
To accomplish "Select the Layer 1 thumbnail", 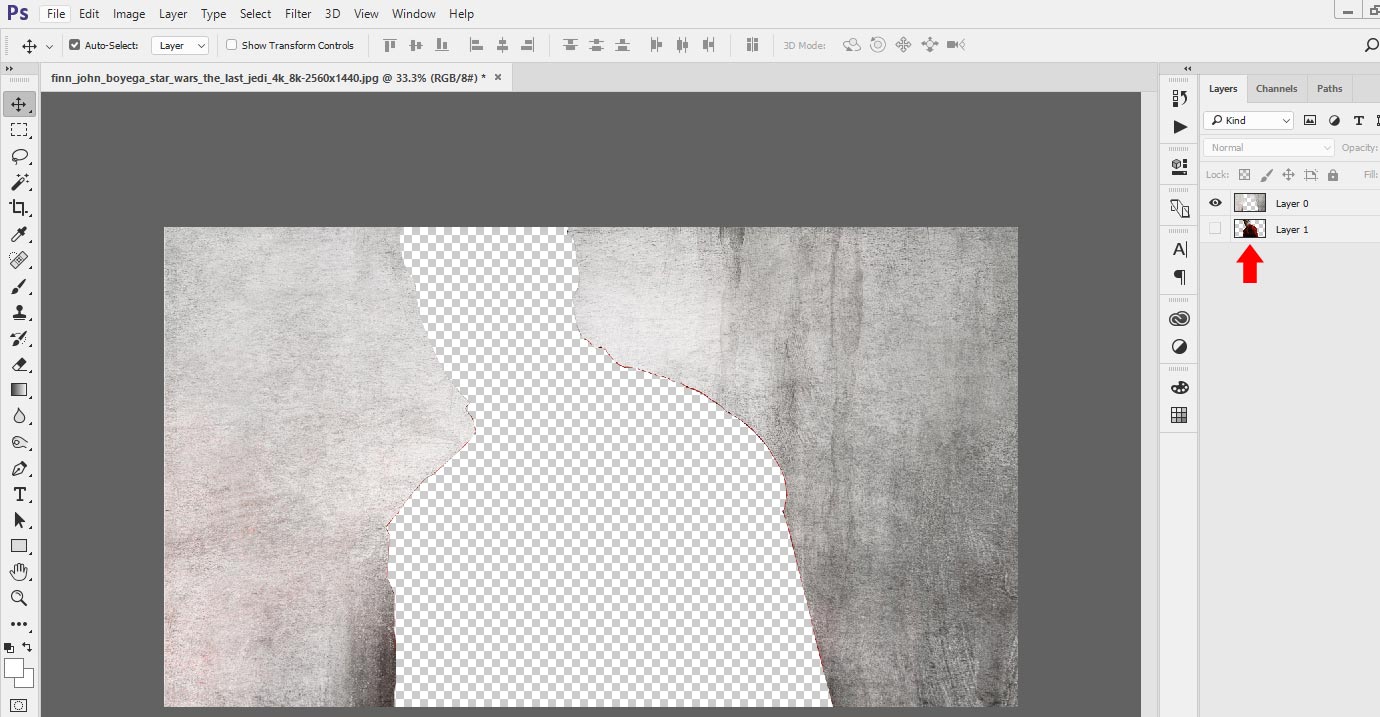I will 1250,229.
